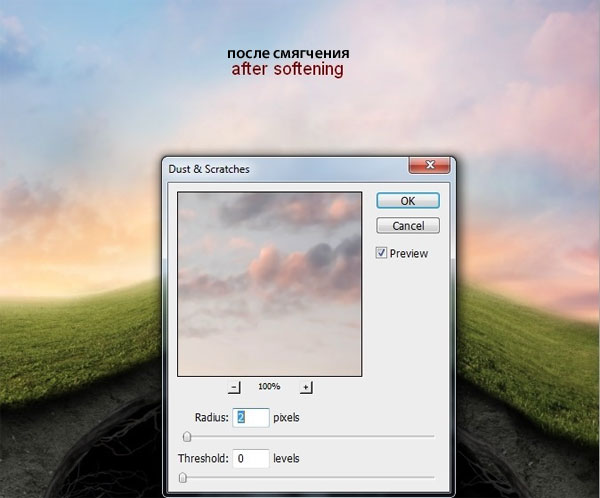Zoom in the filter preview with plus
The image size is (600, 498).
pos(306,387)
